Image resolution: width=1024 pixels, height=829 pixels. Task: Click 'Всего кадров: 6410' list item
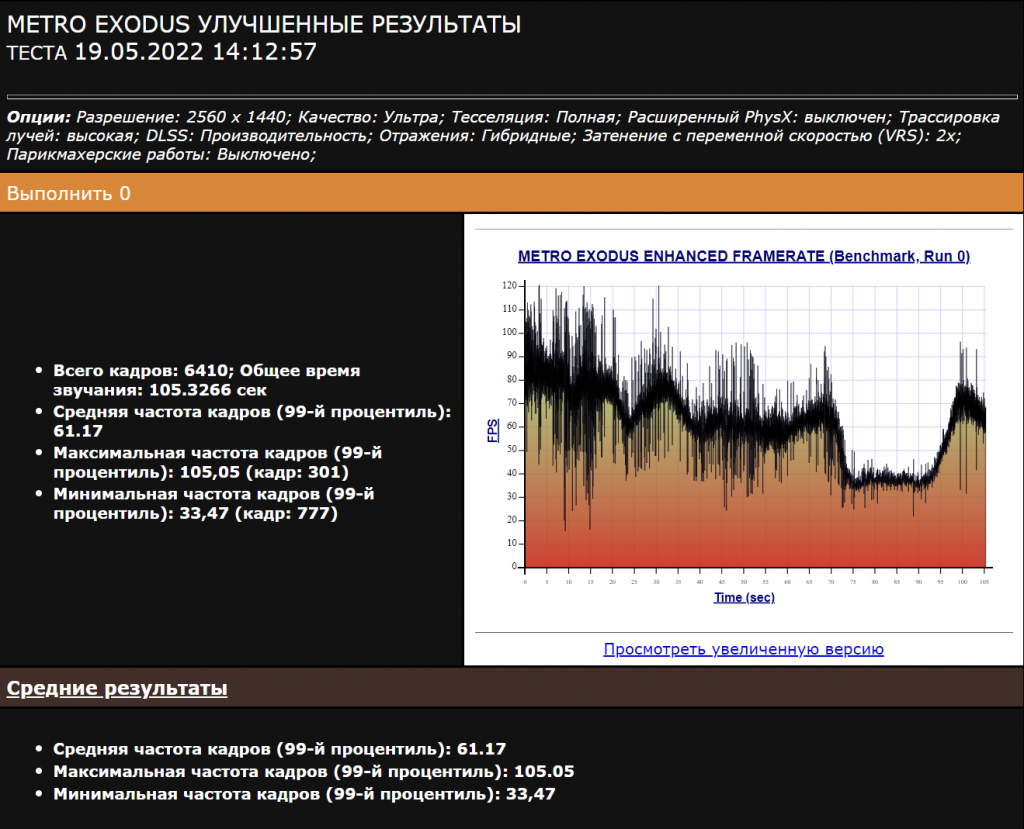click(x=206, y=380)
